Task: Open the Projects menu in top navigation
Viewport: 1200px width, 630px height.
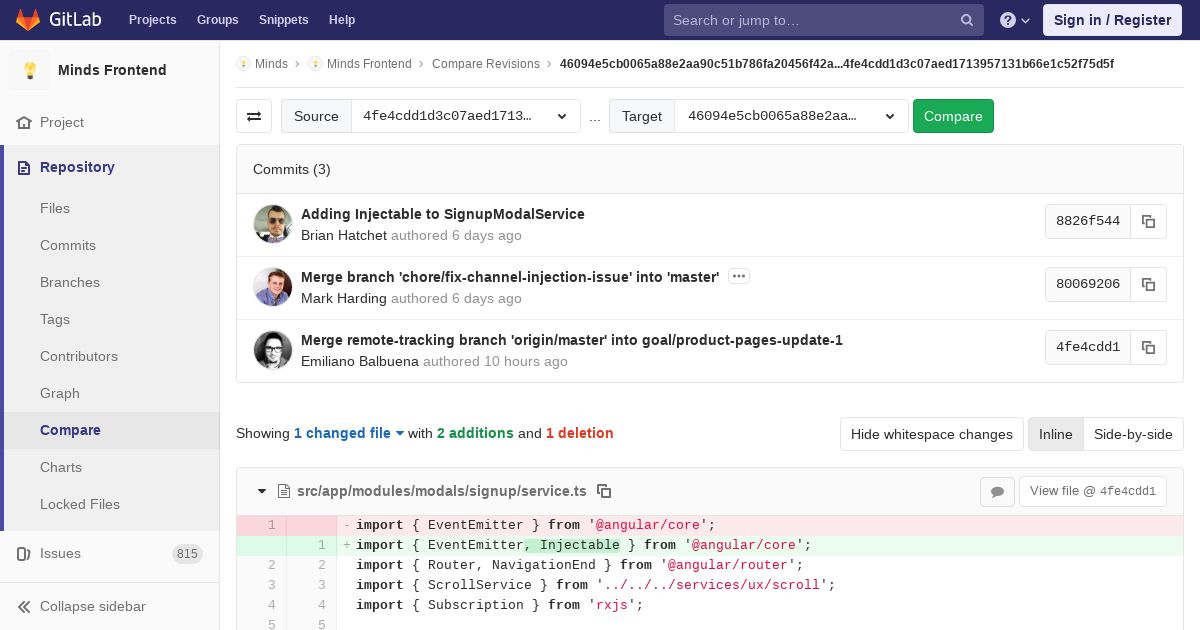Action: click(152, 20)
